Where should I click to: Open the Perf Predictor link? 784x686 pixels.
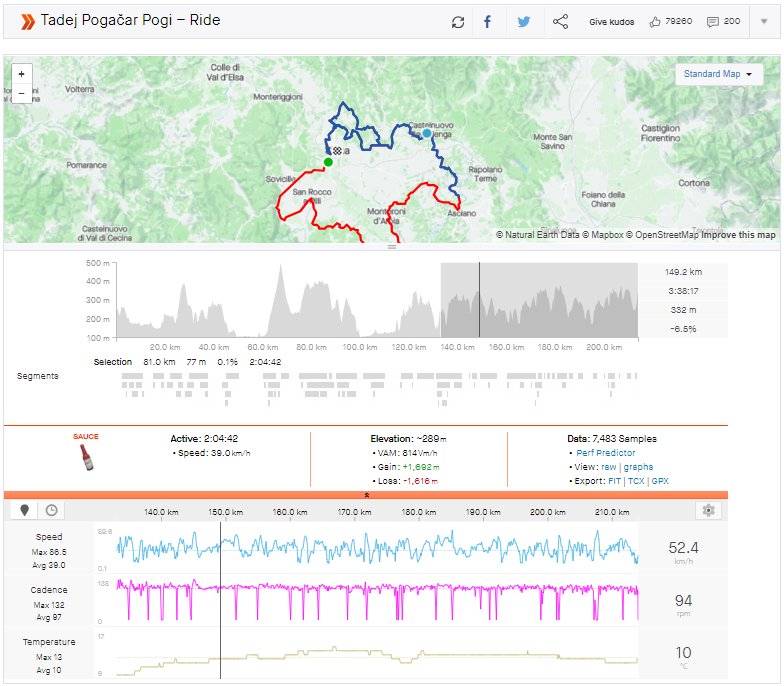[605, 453]
